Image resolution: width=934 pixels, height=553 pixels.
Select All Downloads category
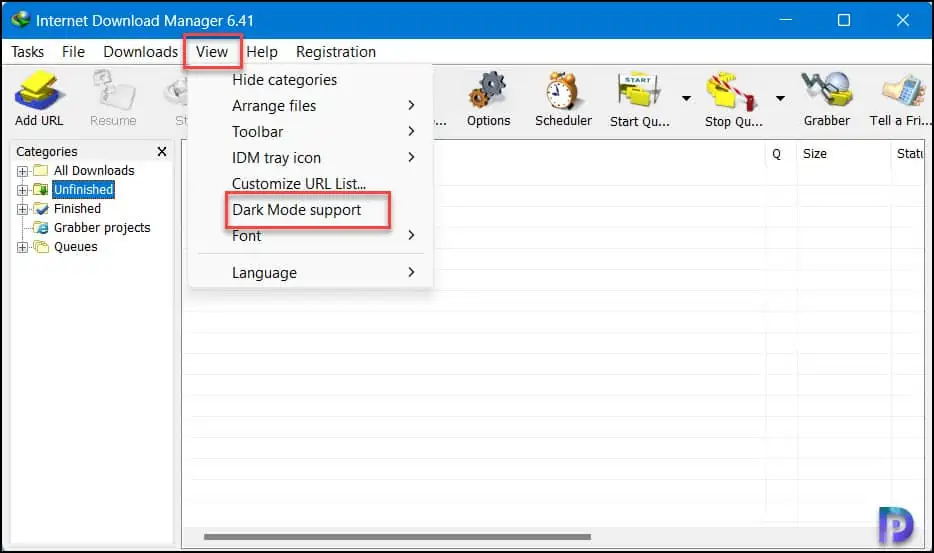[94, 170]
